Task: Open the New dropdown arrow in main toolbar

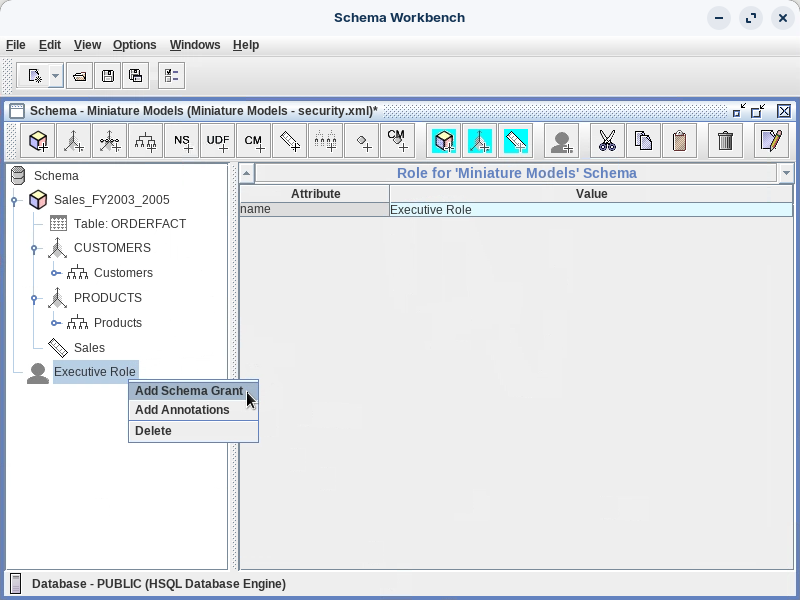Action: click(56, 76)
